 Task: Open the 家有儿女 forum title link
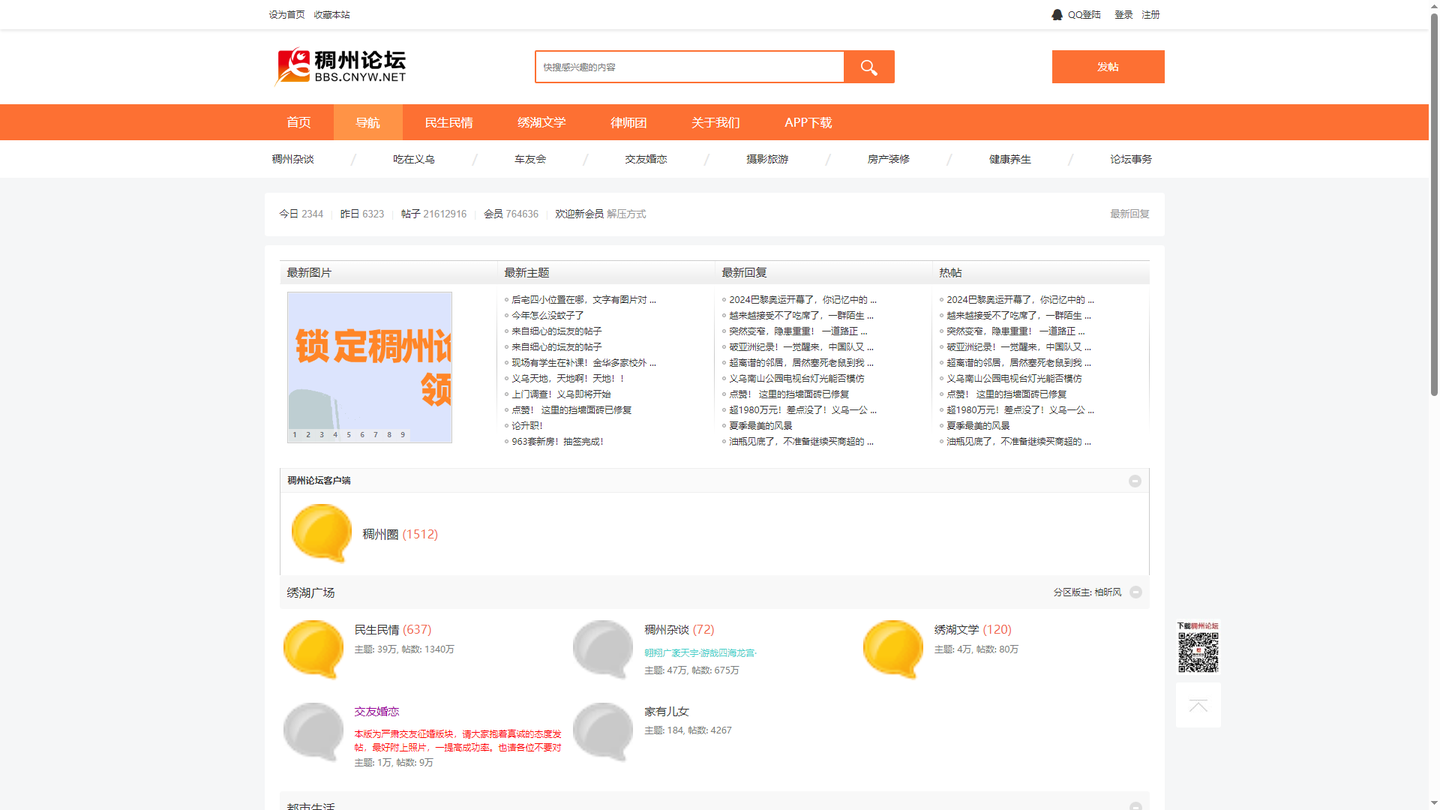667,712
